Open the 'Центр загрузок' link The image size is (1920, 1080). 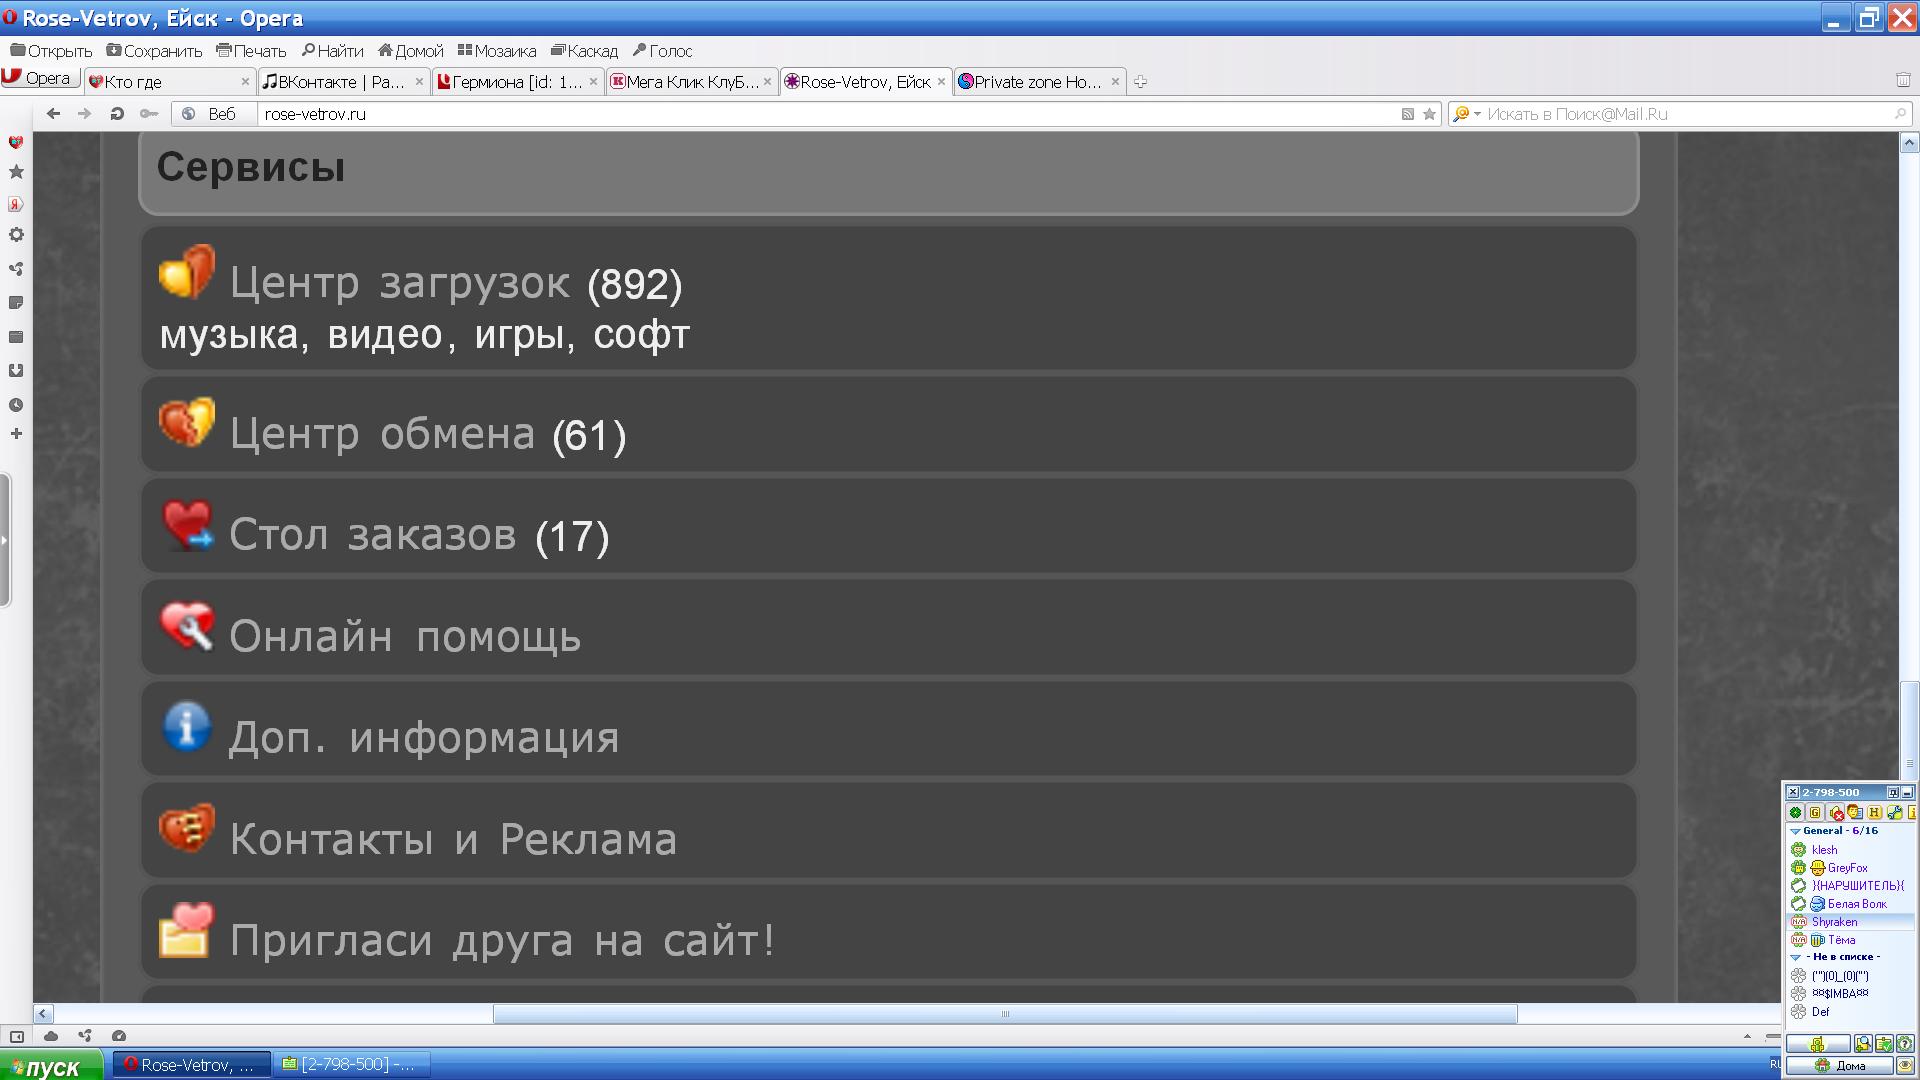399,283
